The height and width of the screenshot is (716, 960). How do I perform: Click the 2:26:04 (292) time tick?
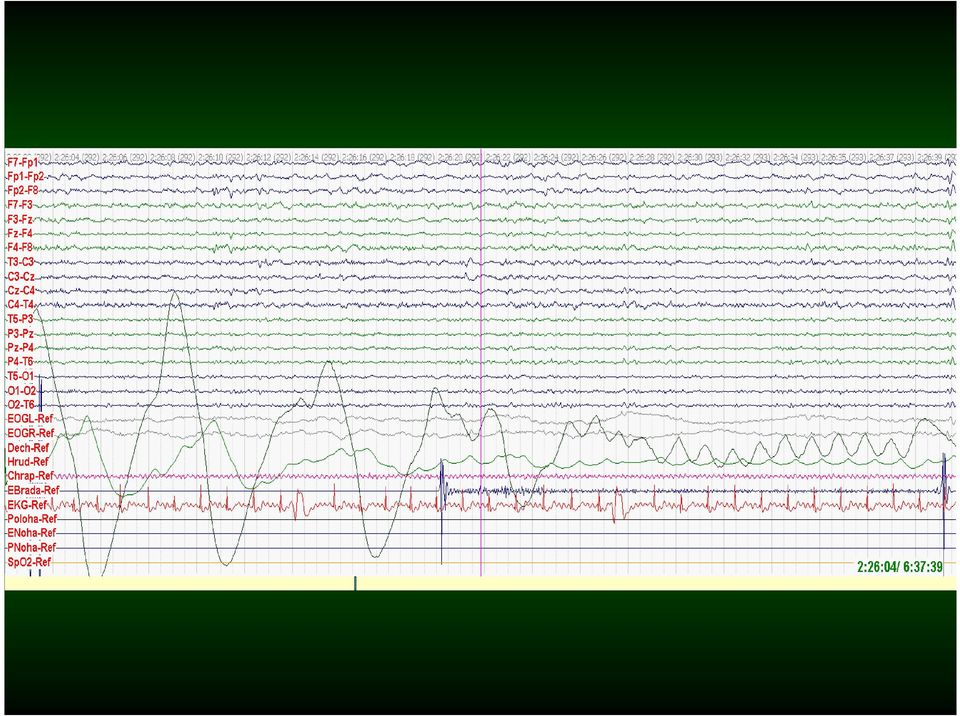click(x=76, y=157)
